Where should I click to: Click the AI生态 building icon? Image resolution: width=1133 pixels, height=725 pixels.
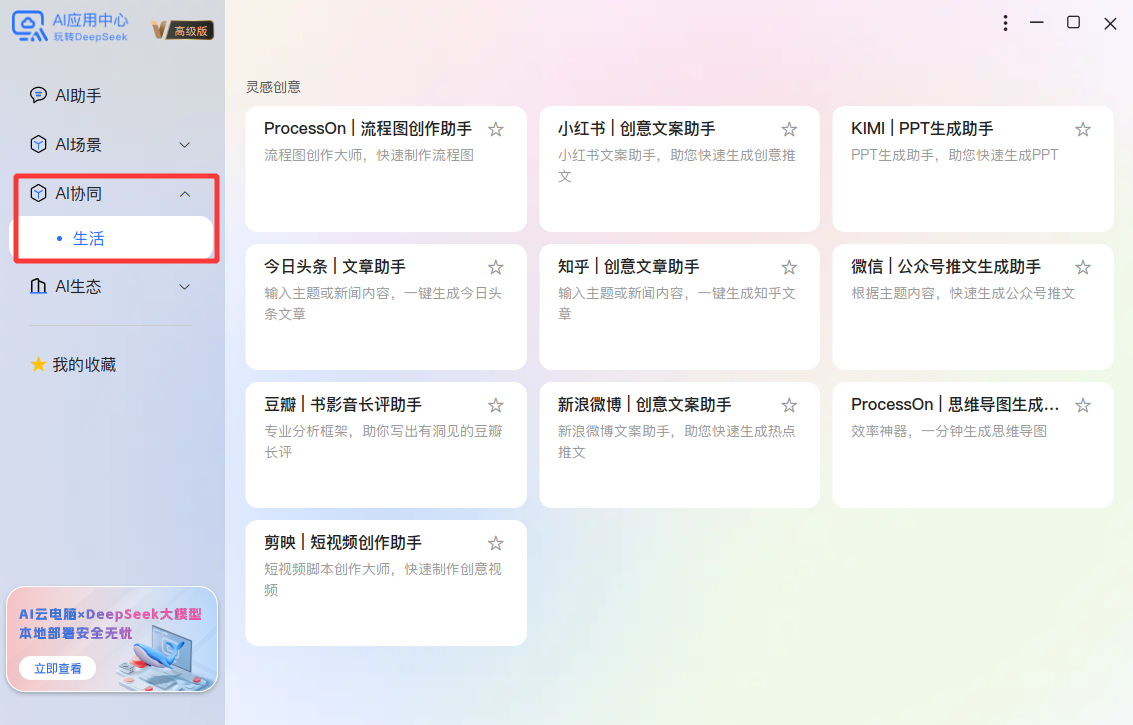pos(38,286)
